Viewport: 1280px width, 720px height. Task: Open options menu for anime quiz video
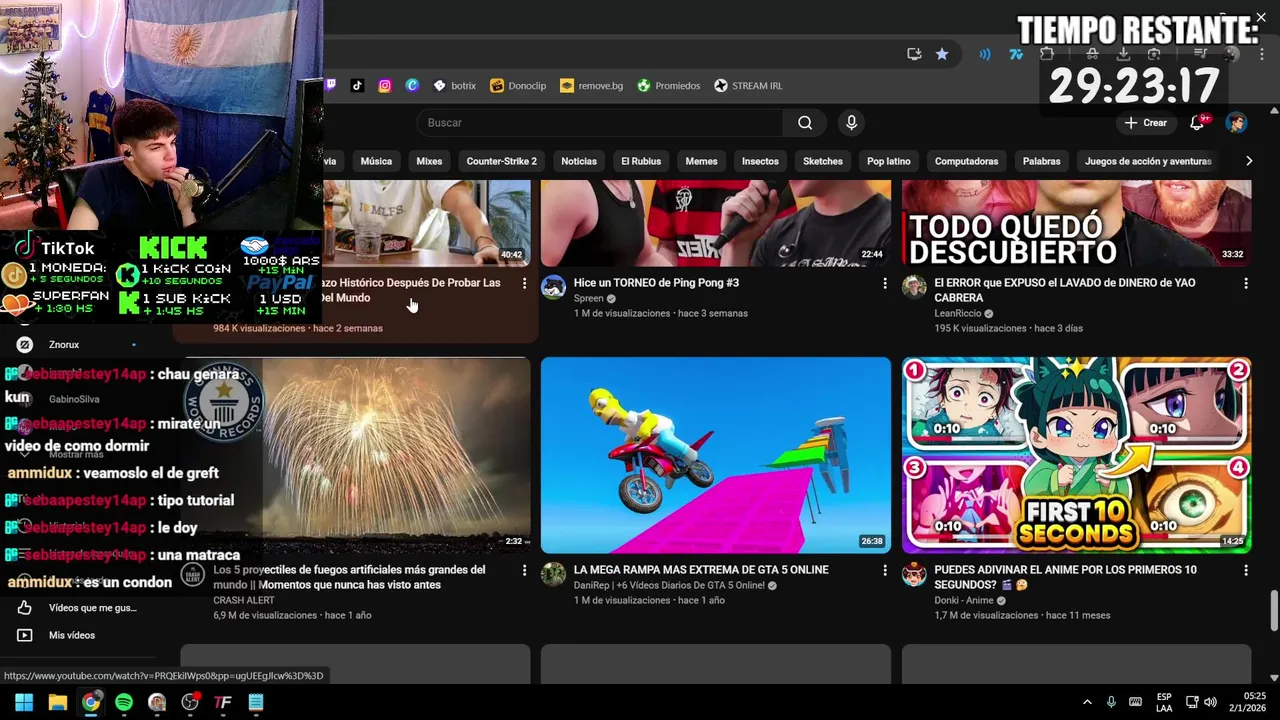[x=1246, y=571]
